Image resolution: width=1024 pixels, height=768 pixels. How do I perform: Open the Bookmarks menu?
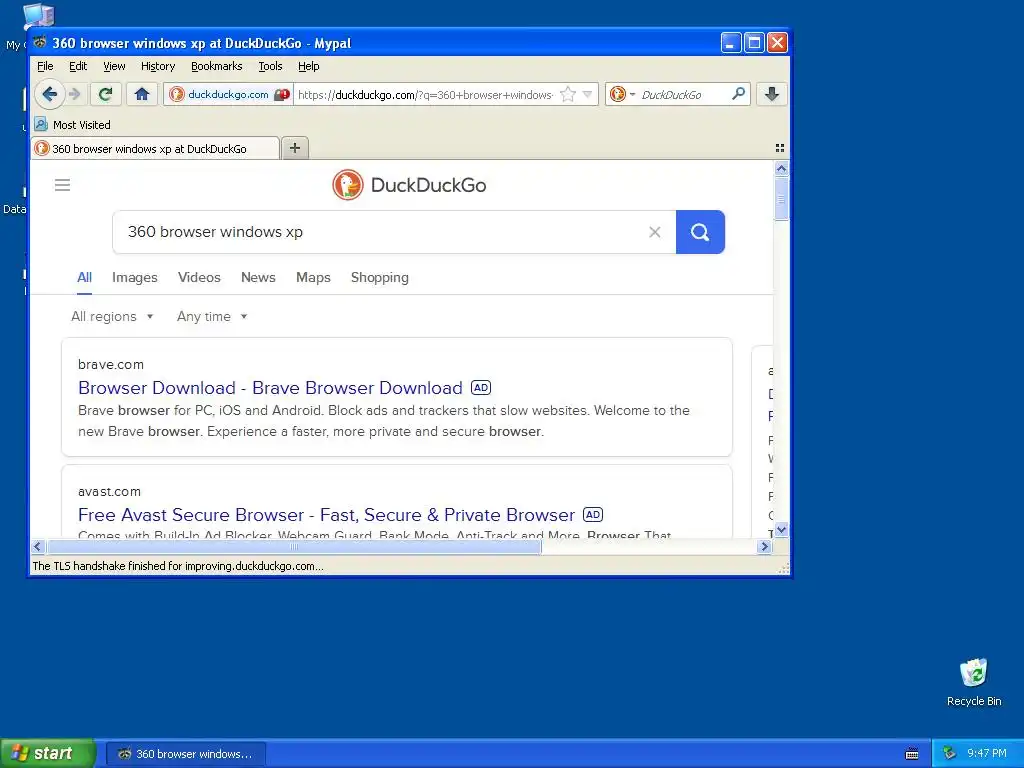click(x=216, y=66)
